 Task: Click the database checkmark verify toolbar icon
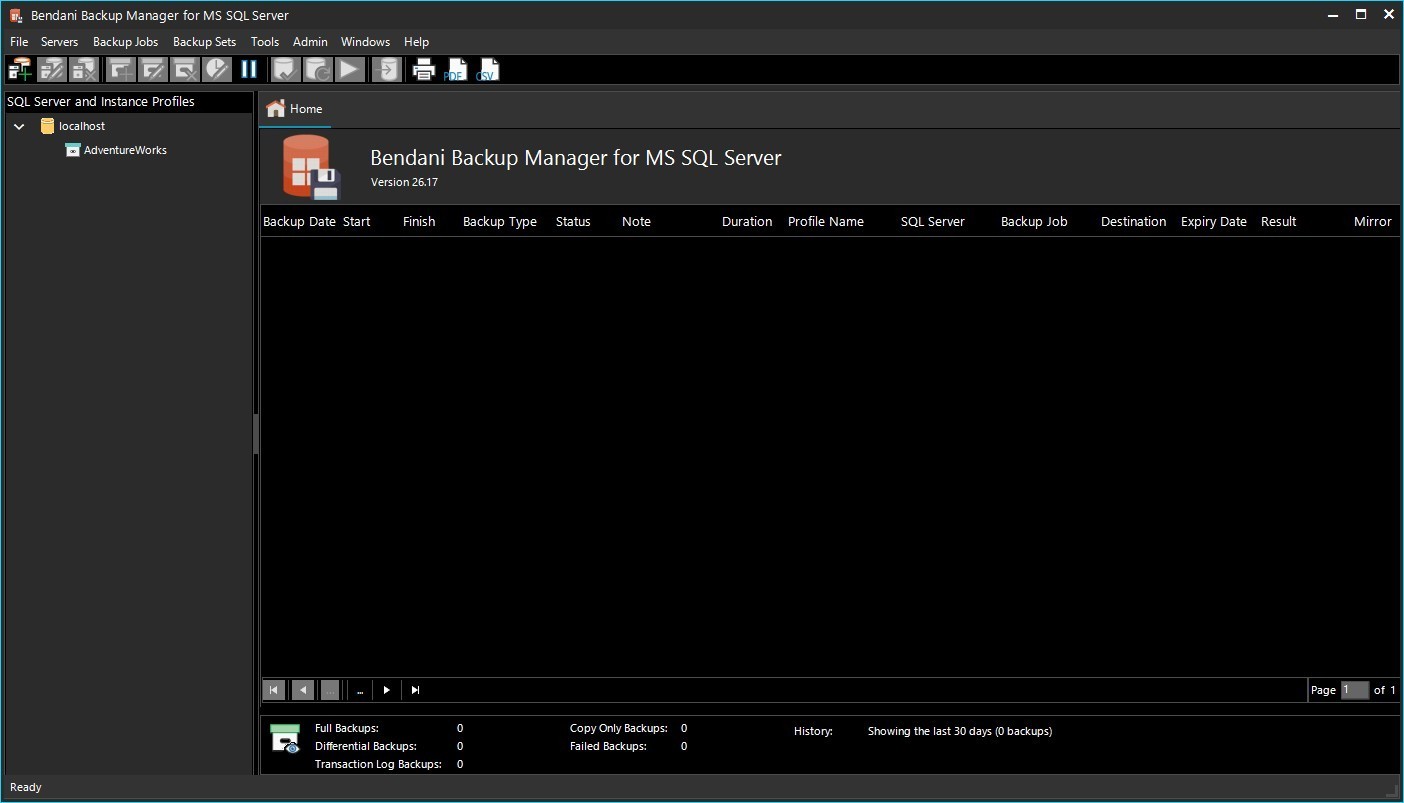[x=286, y=69]
